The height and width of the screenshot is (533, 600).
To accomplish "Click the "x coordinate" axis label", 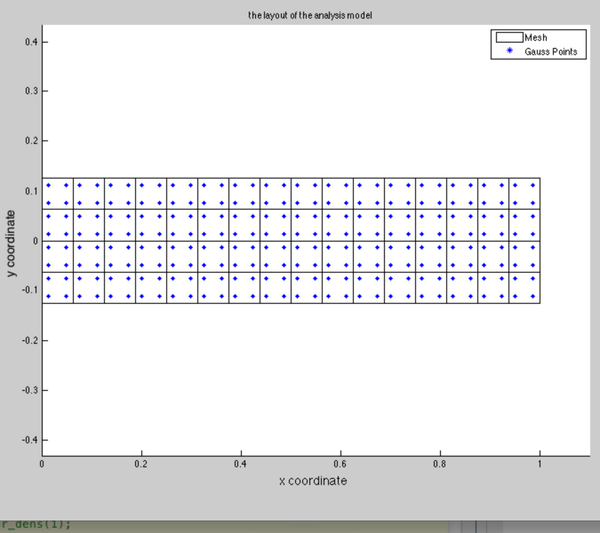I will tap(313, 481).
